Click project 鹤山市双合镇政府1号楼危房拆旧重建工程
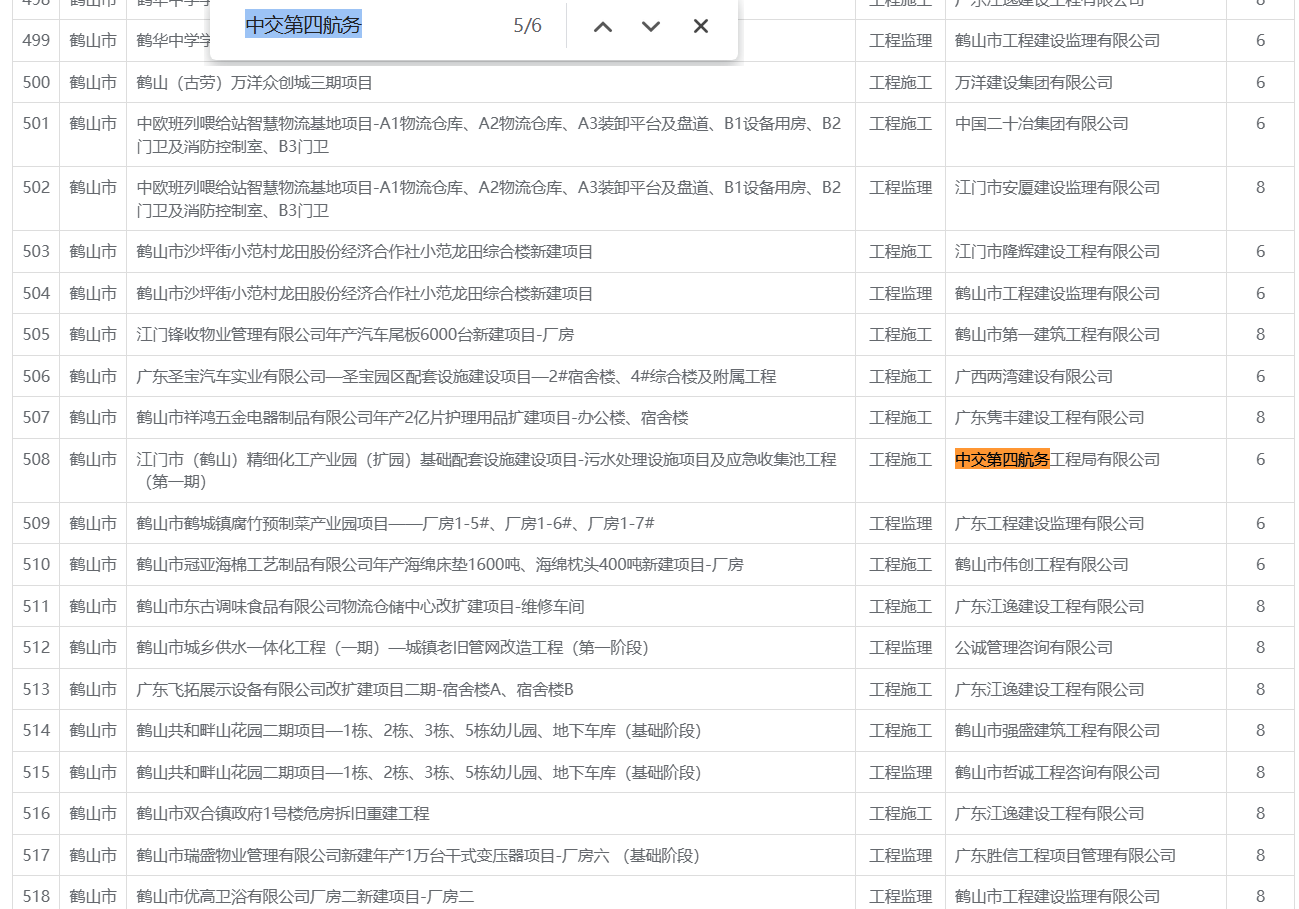 pyautogui.click(x=283, y=813)
